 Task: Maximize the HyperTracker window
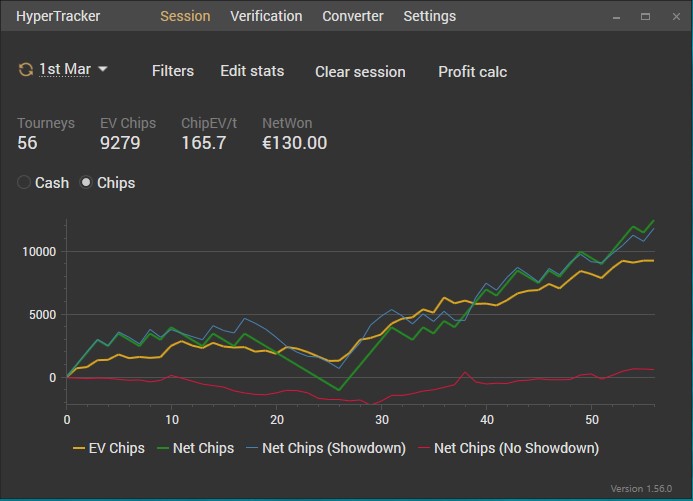(x=645, y=16)
